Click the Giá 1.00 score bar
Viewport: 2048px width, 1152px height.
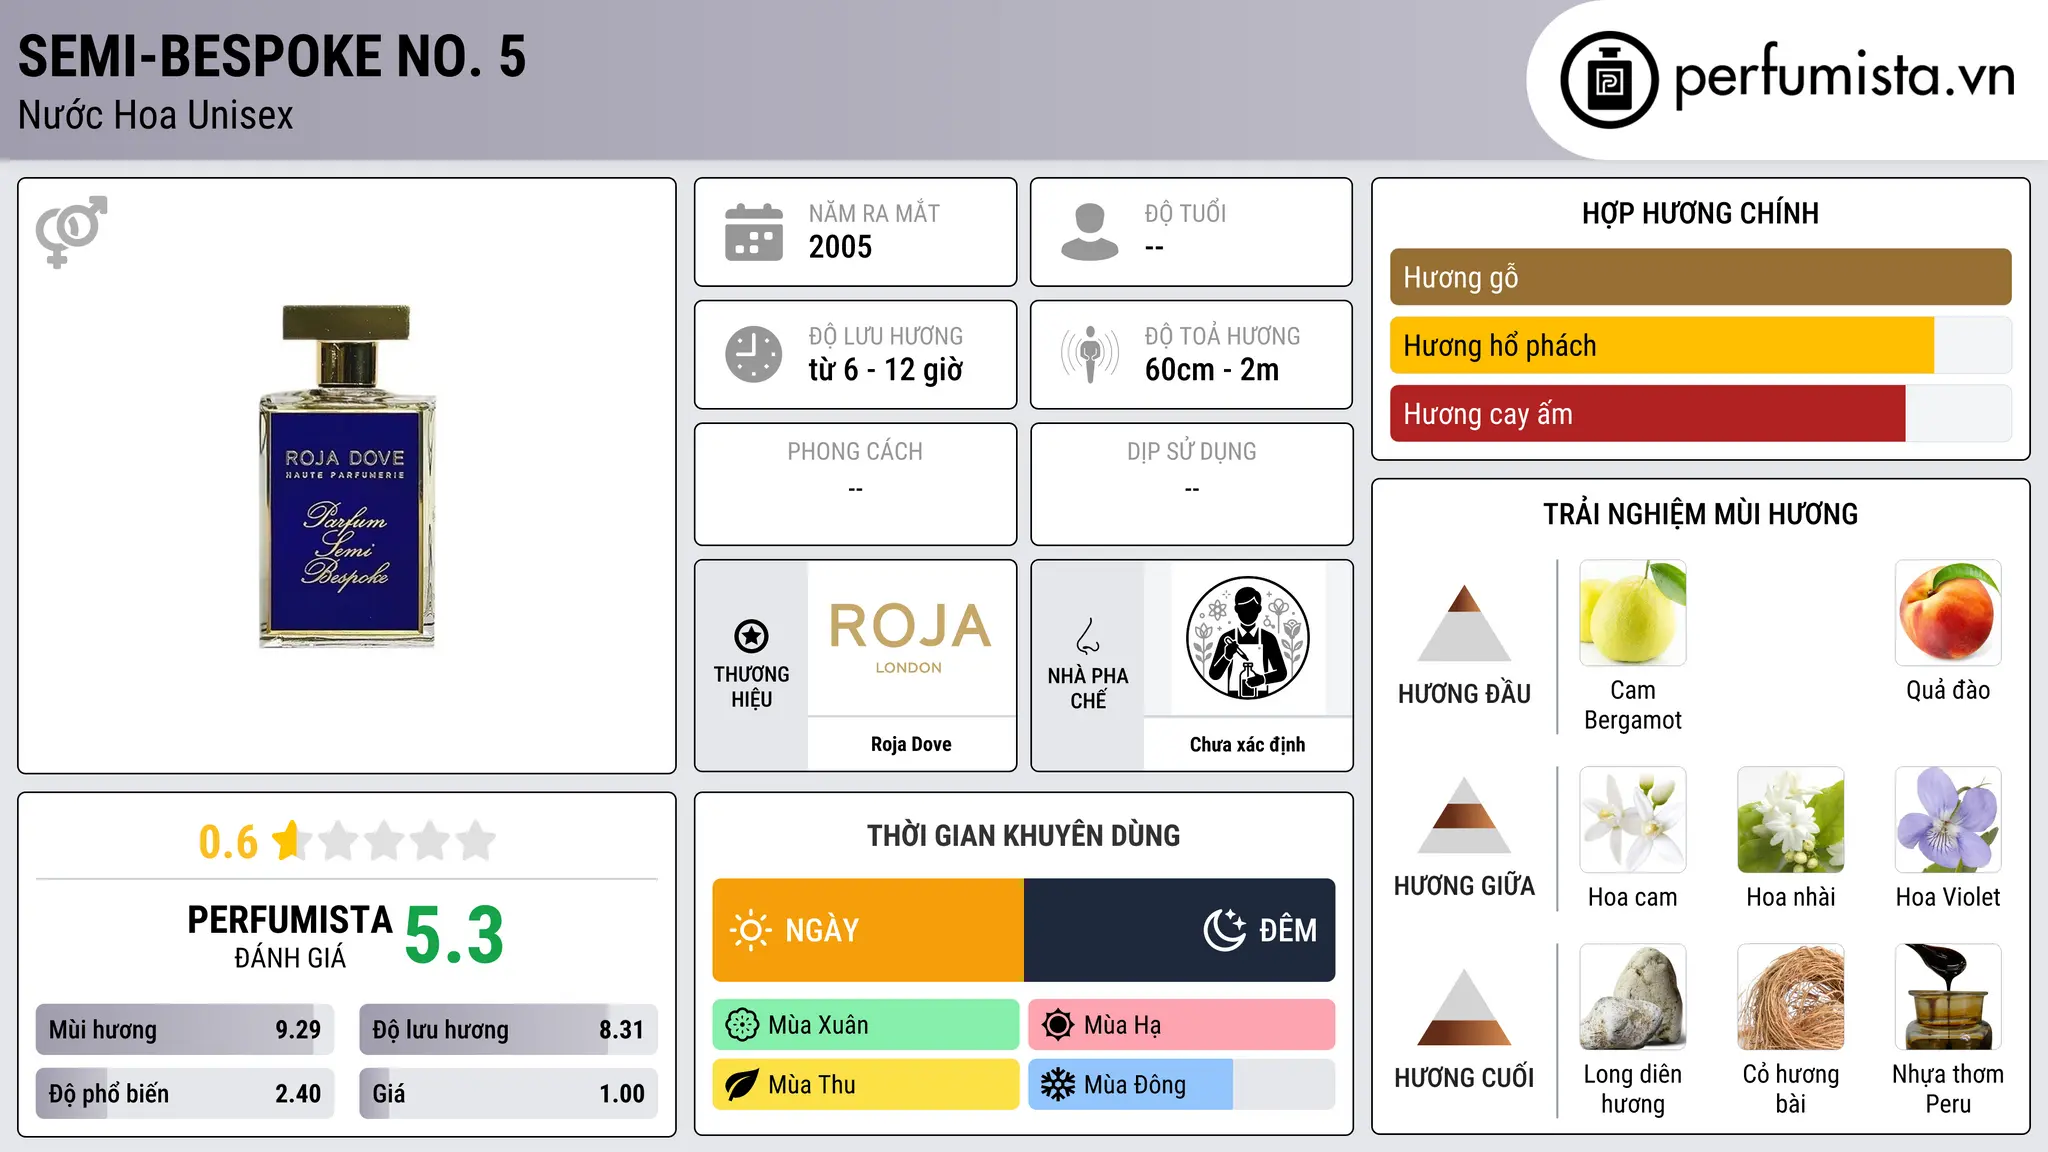point(508,1094)
